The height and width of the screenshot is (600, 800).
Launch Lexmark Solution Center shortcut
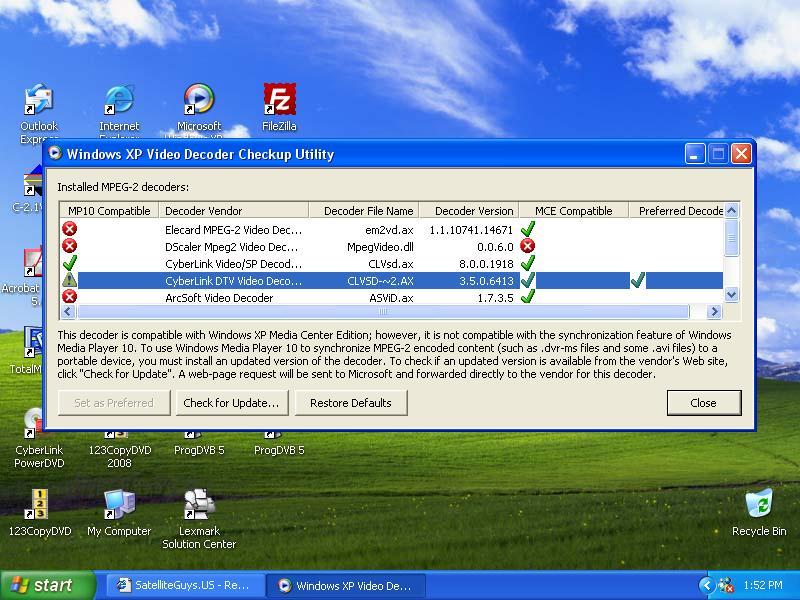click(199, 518)
